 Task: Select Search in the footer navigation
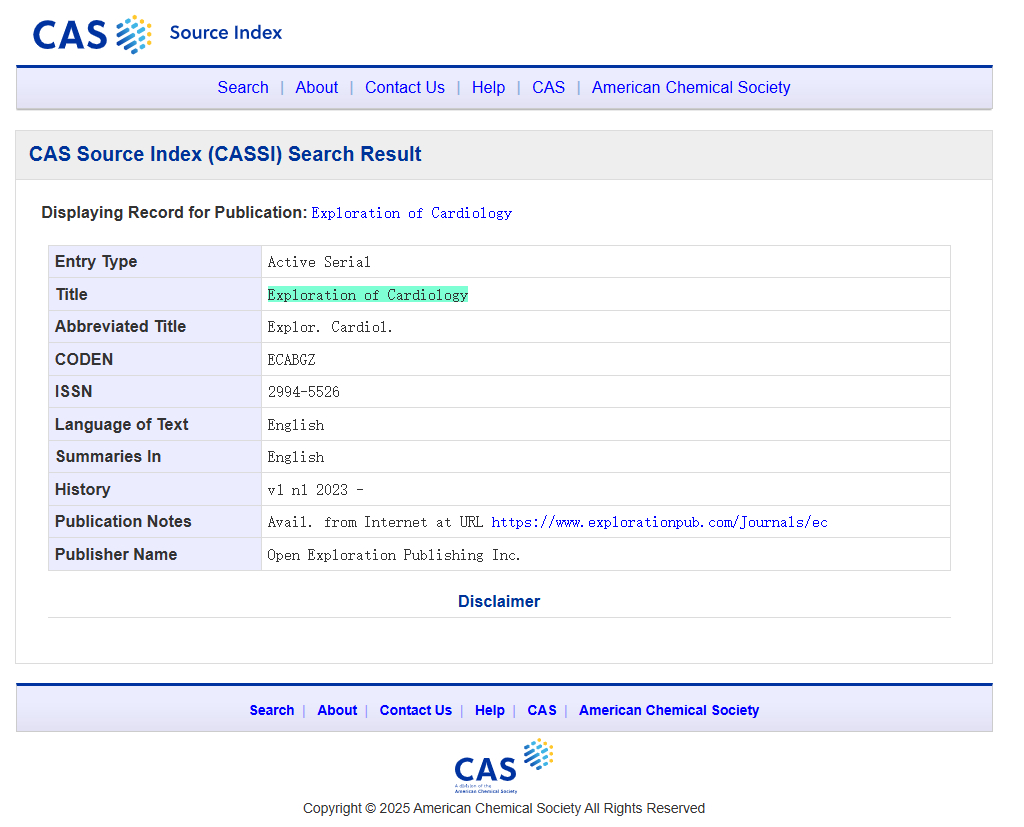point(271,711)
